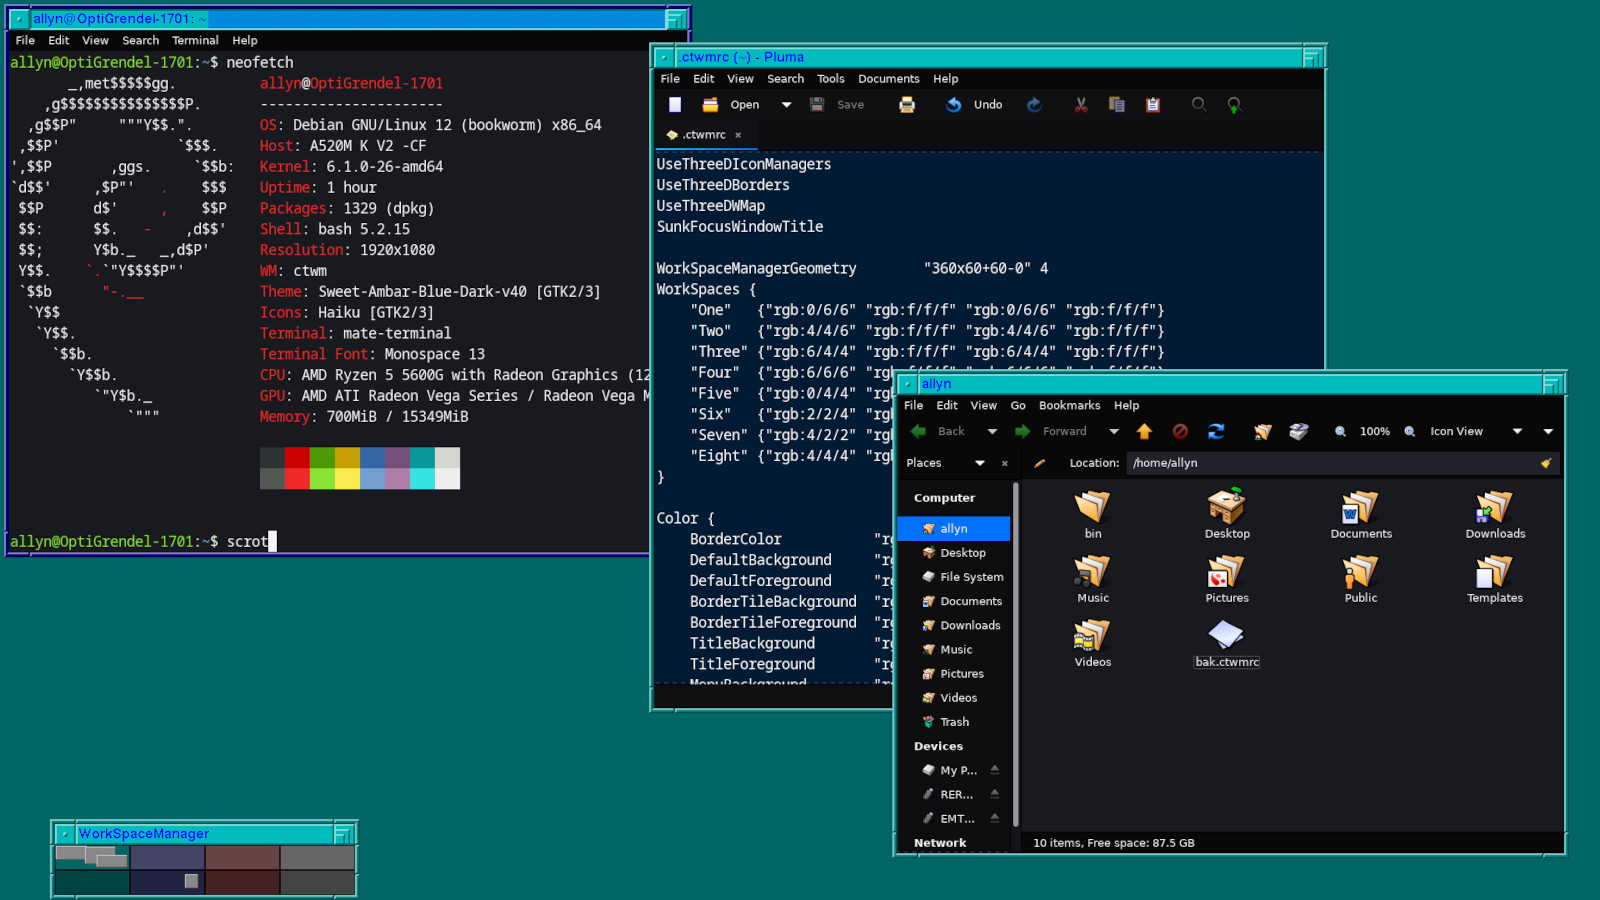Screen dimensions: 1600x900
Task: Expand the Open recent files dropdown arrow
Action: [x=786, y=105]
